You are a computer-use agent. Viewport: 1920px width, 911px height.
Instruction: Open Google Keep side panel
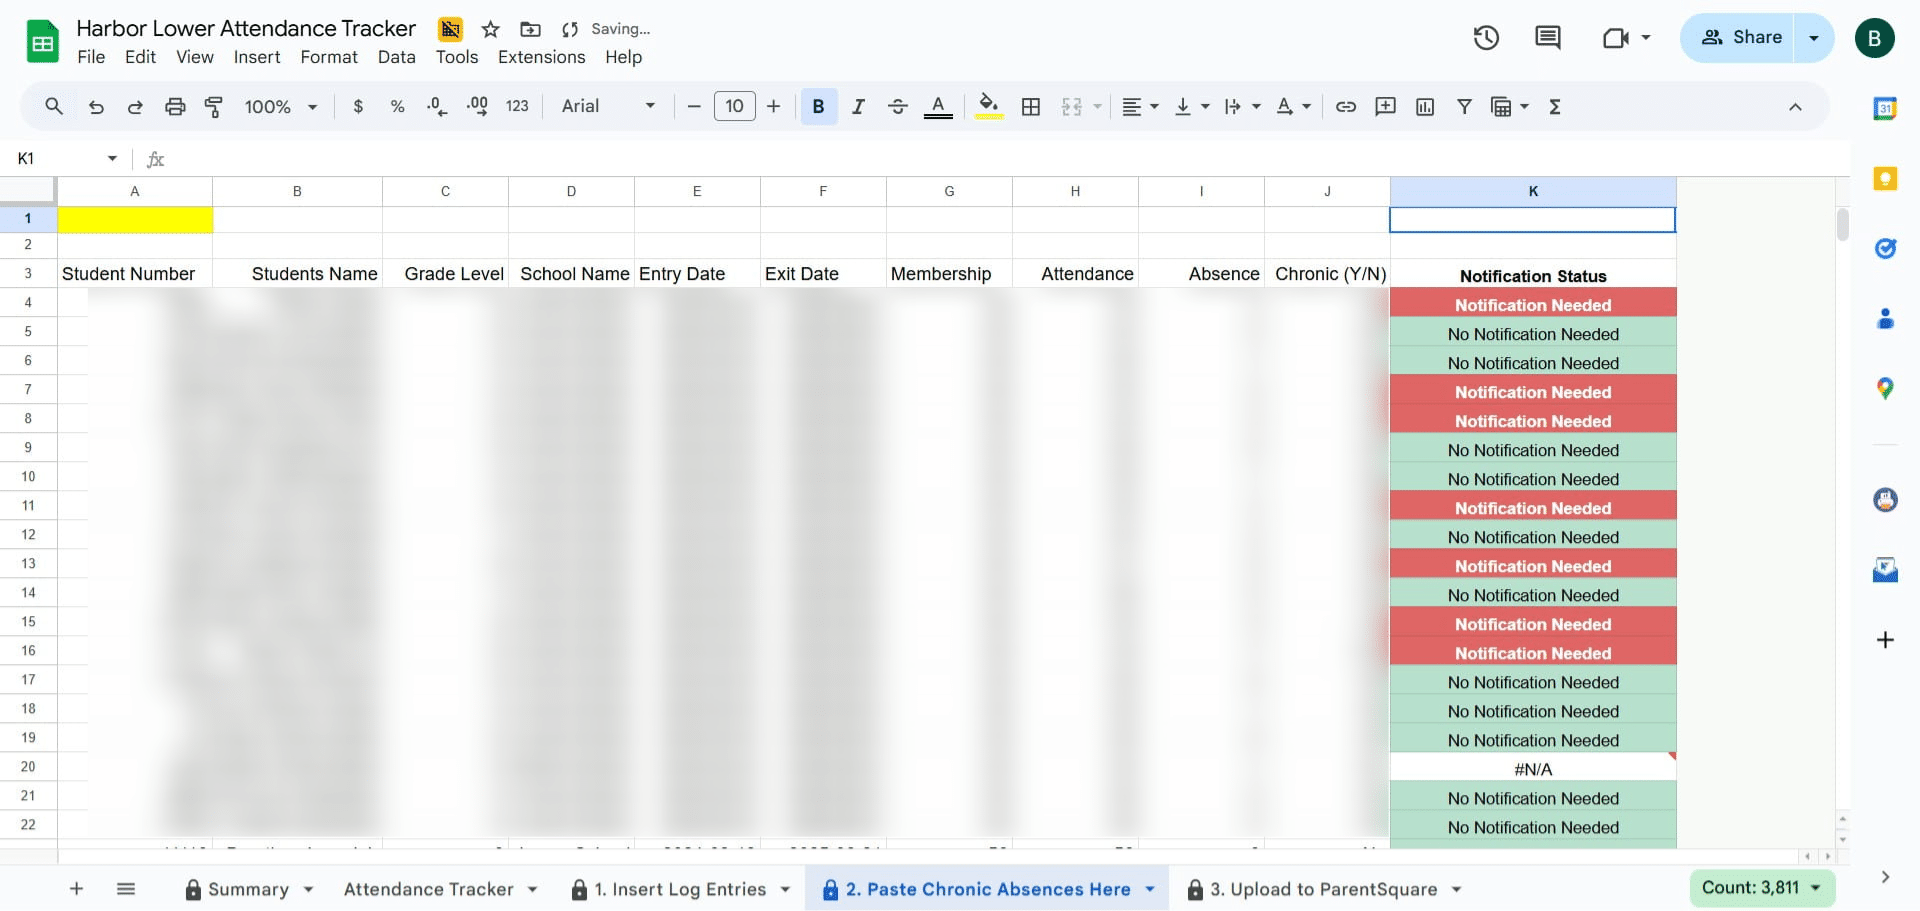[1885, 179]
